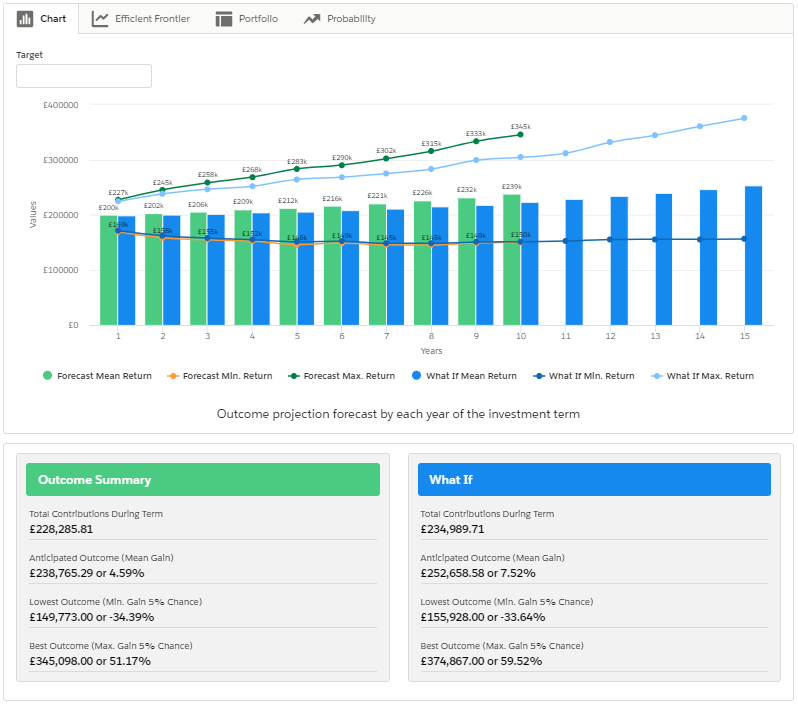Screen dimensions: 798x705
Task: Click the Probability trending arrow icon
Action: pyautogui.click(x=312, y=19)
